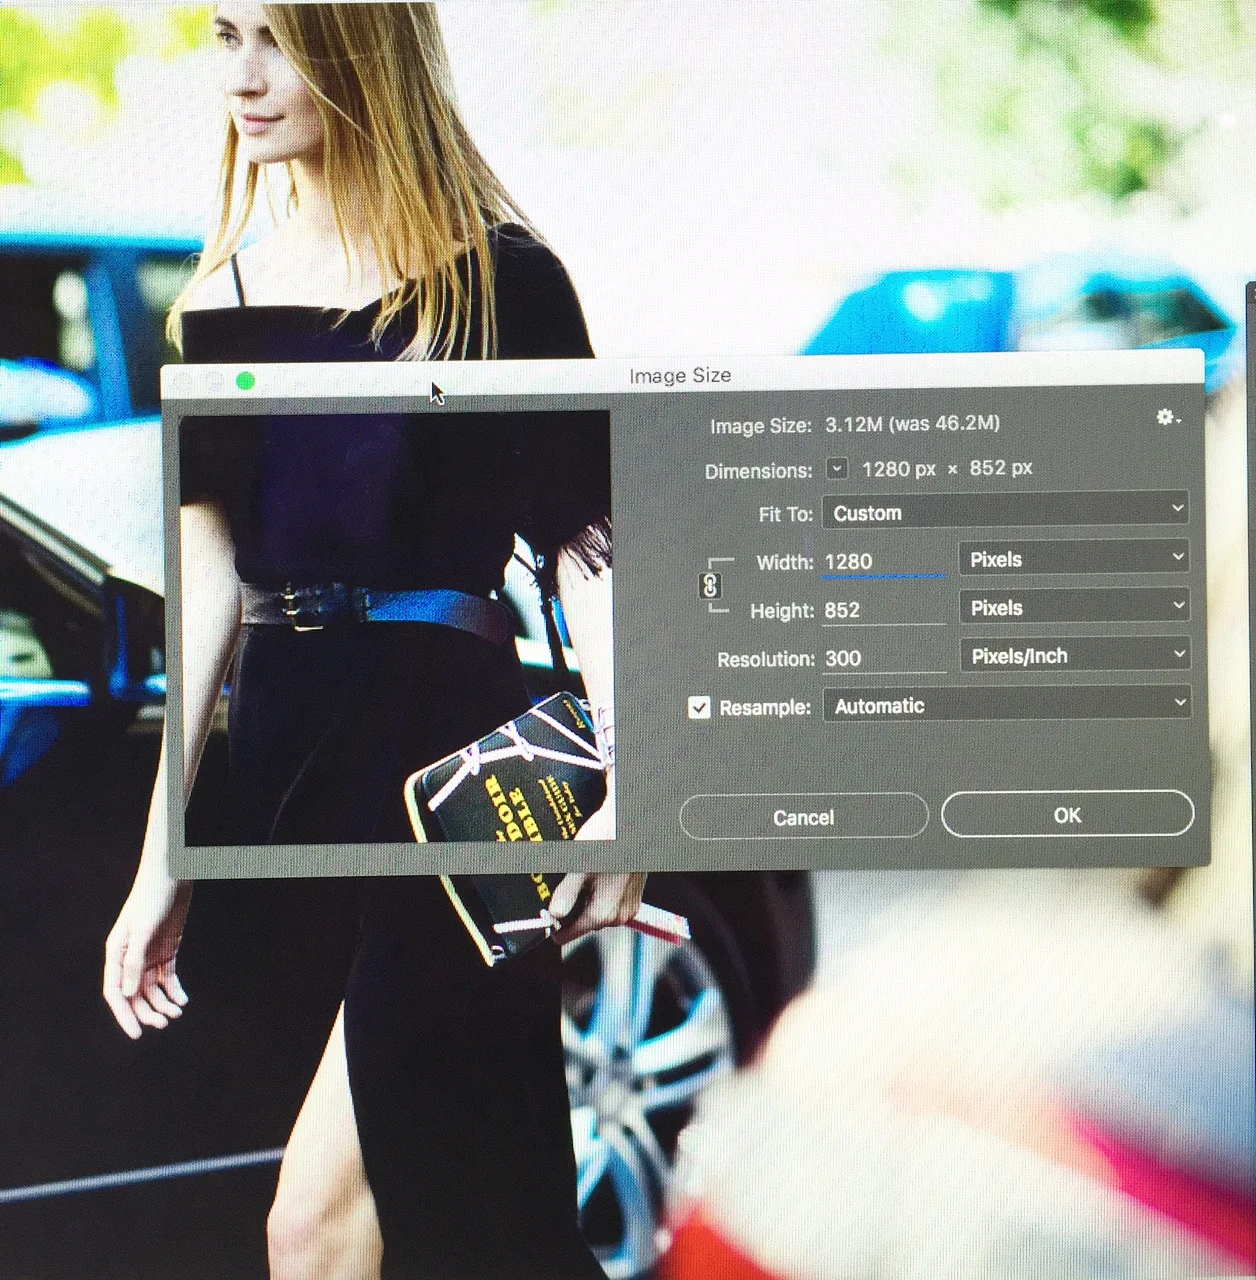Open the Height units Pixels dropdown
Image resolution: width=1256 pixels, height=1280 pixels.
[1073, 606]
